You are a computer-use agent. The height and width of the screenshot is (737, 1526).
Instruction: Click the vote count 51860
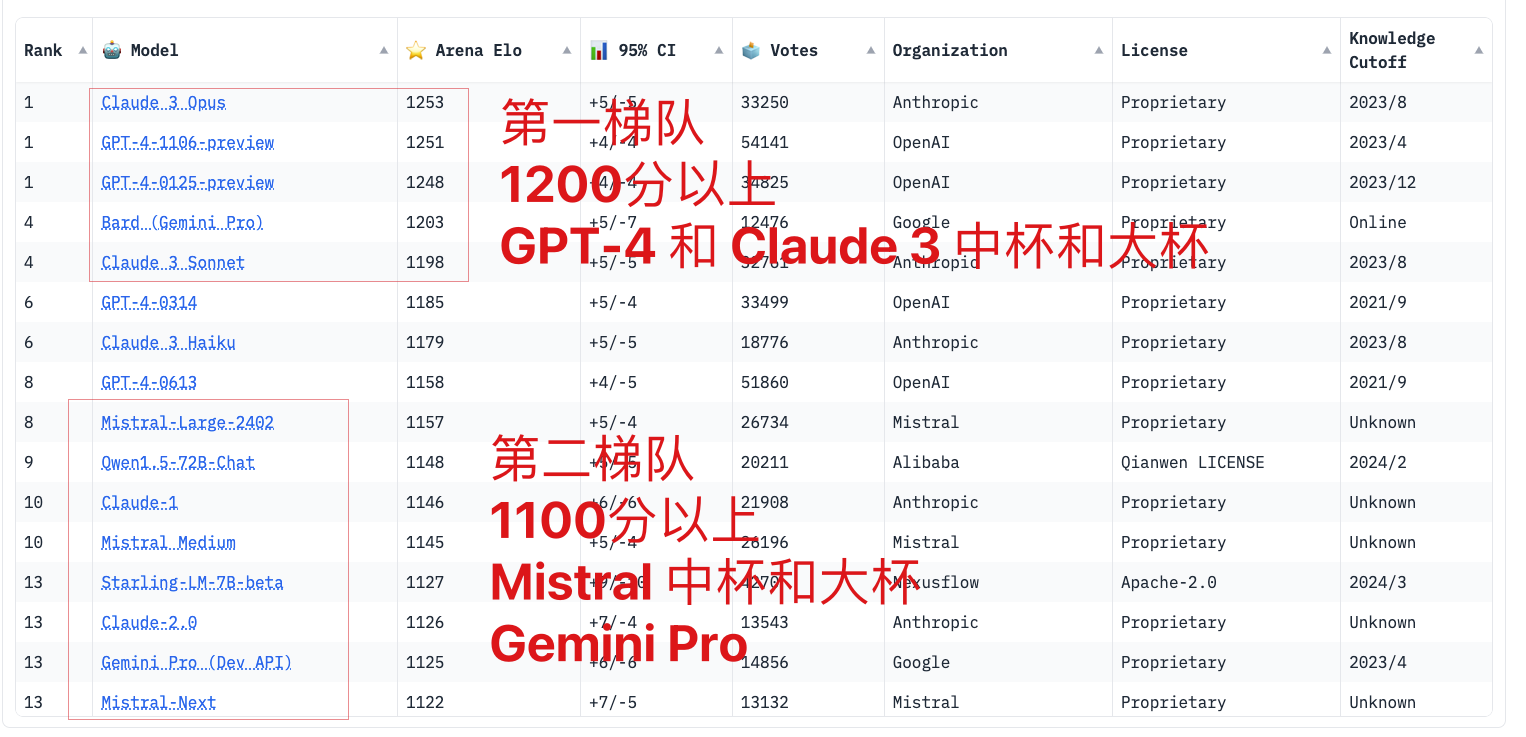click(x=765, y=382)
